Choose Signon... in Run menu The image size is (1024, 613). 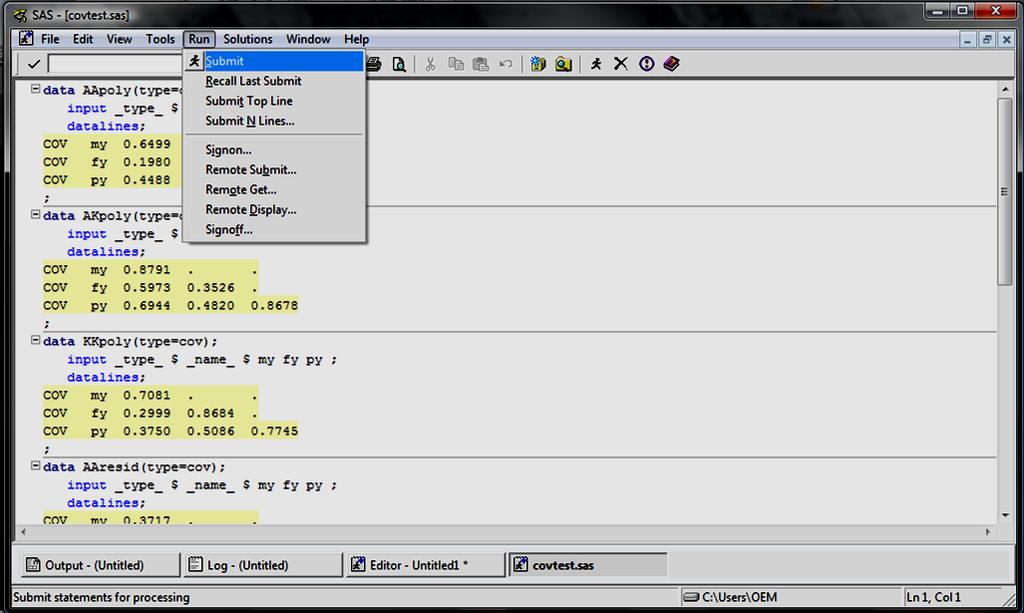click(274, 149)
